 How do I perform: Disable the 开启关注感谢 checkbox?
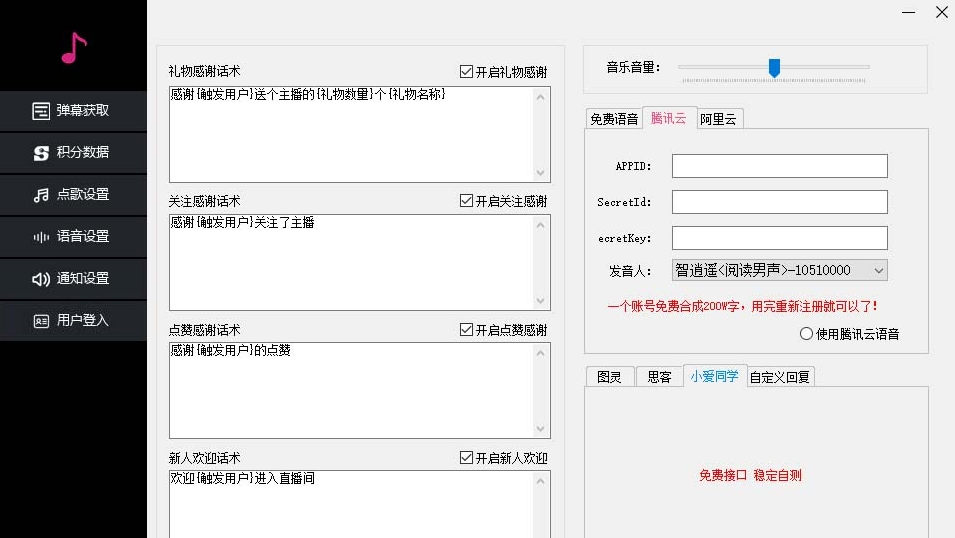[467, 201]
